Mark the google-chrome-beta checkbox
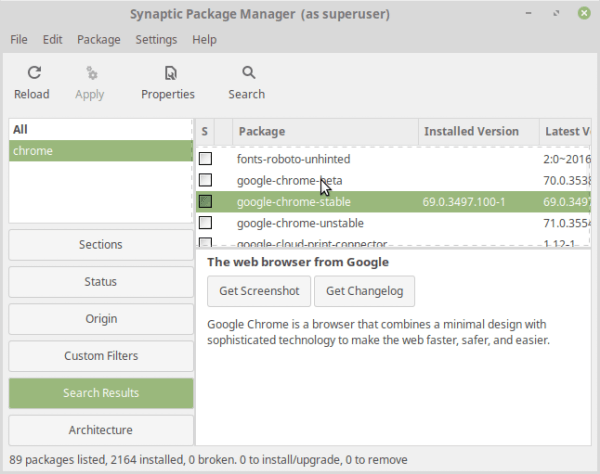Screen dimensions: 600x474 [x=205, y=180]
